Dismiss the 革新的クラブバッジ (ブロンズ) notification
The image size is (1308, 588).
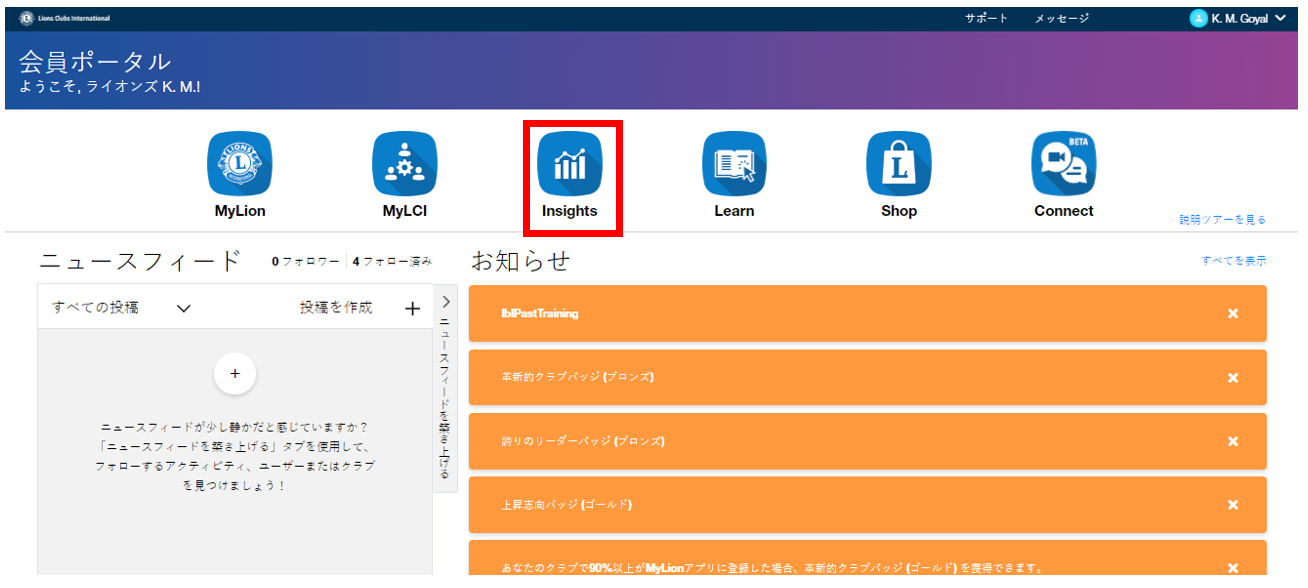tap(1232, 378)
